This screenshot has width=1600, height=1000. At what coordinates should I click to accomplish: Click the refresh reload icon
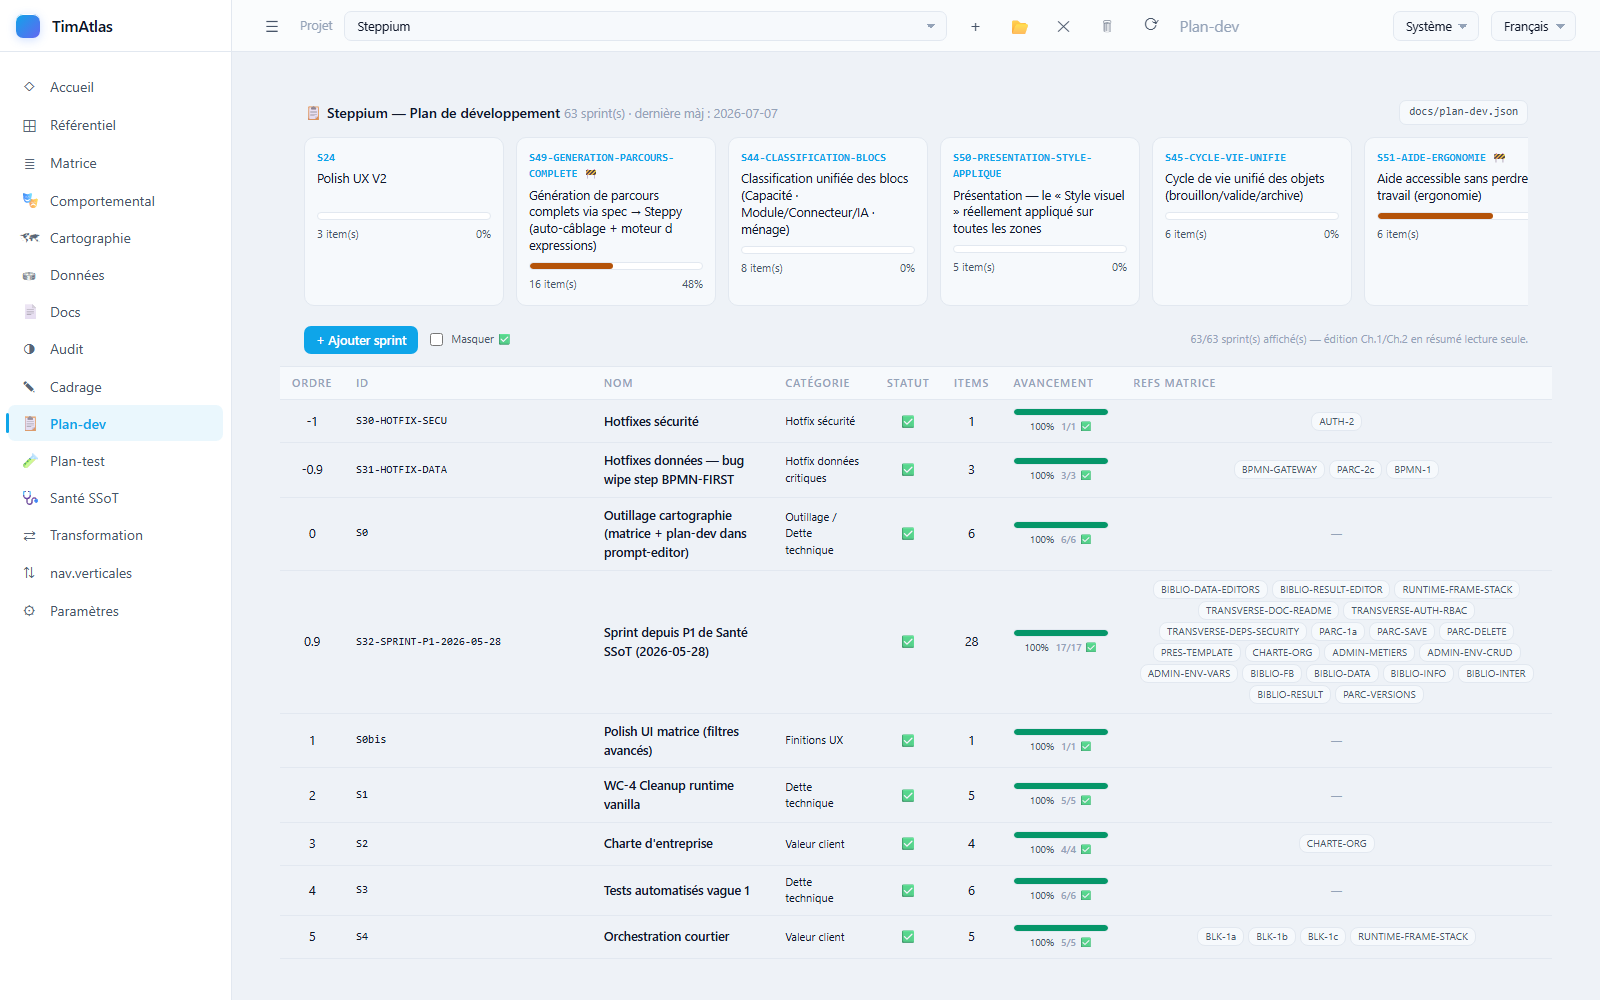tap(1151, 25)
